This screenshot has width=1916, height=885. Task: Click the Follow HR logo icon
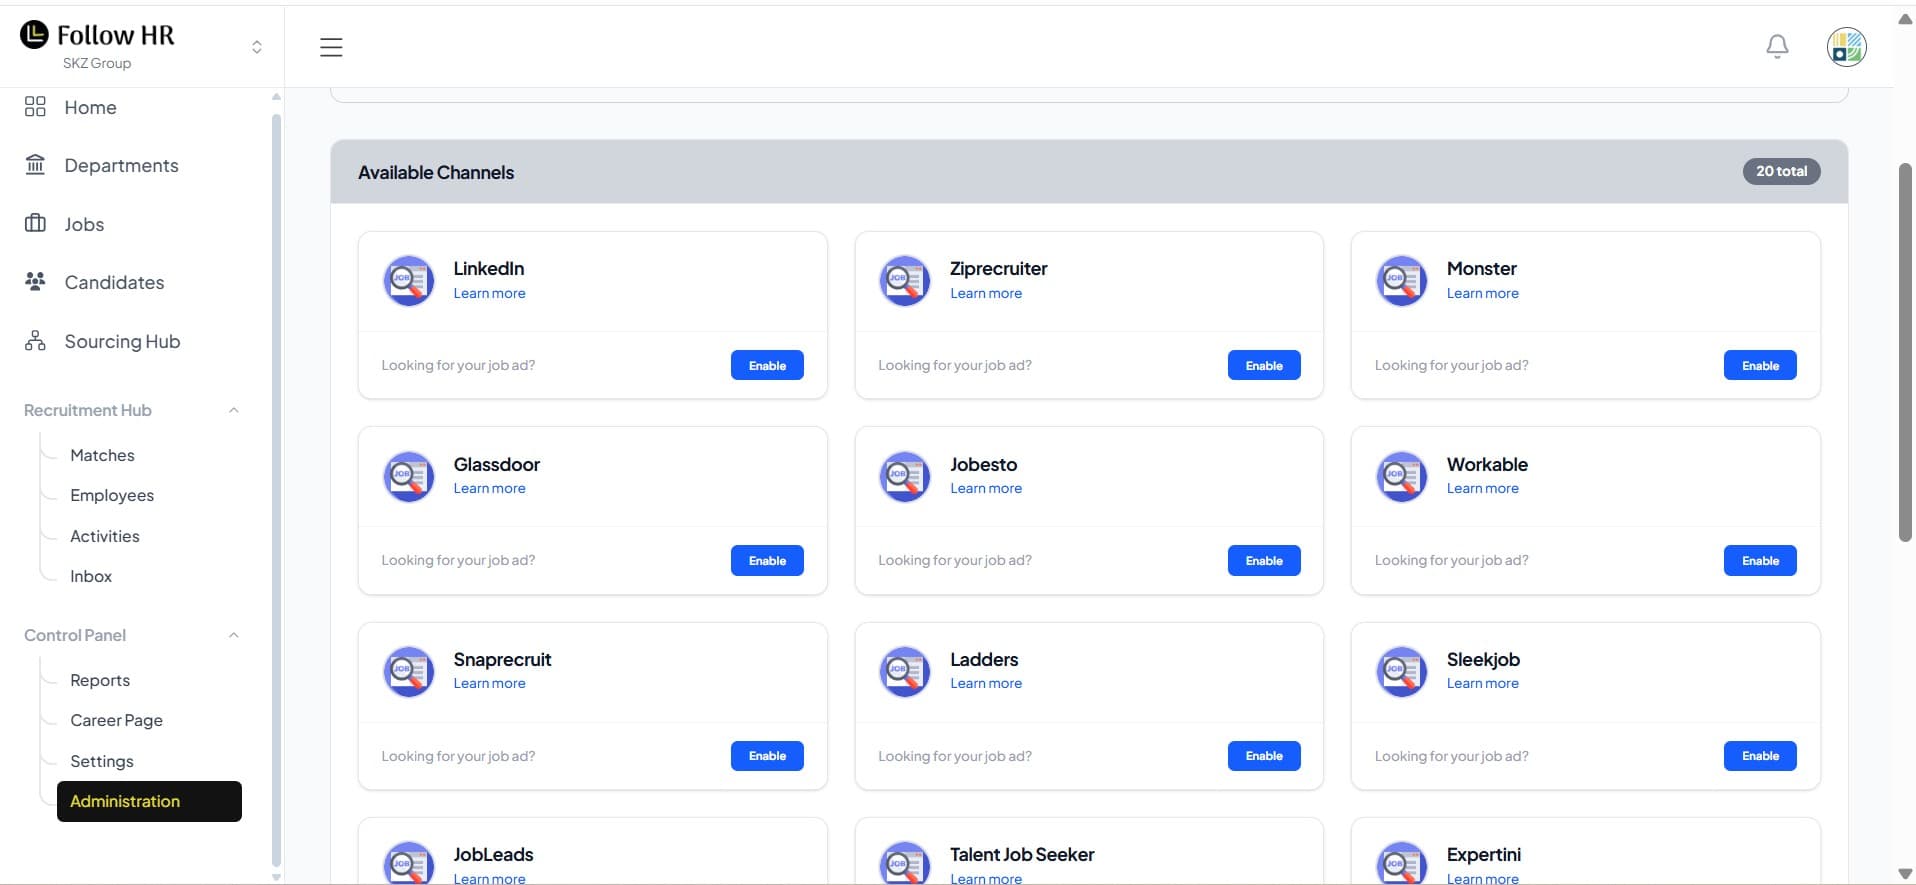coord(34,35)
